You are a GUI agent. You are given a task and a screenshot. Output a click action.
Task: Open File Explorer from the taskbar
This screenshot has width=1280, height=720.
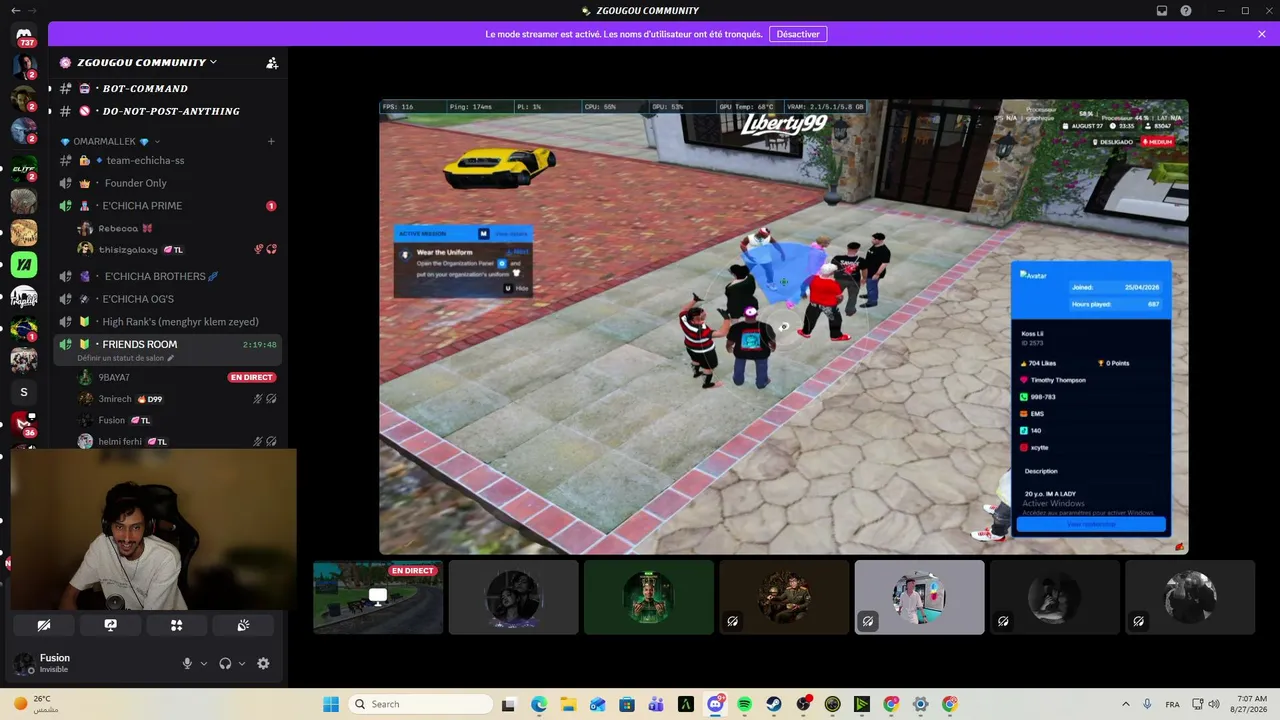[x=568, y=704]
